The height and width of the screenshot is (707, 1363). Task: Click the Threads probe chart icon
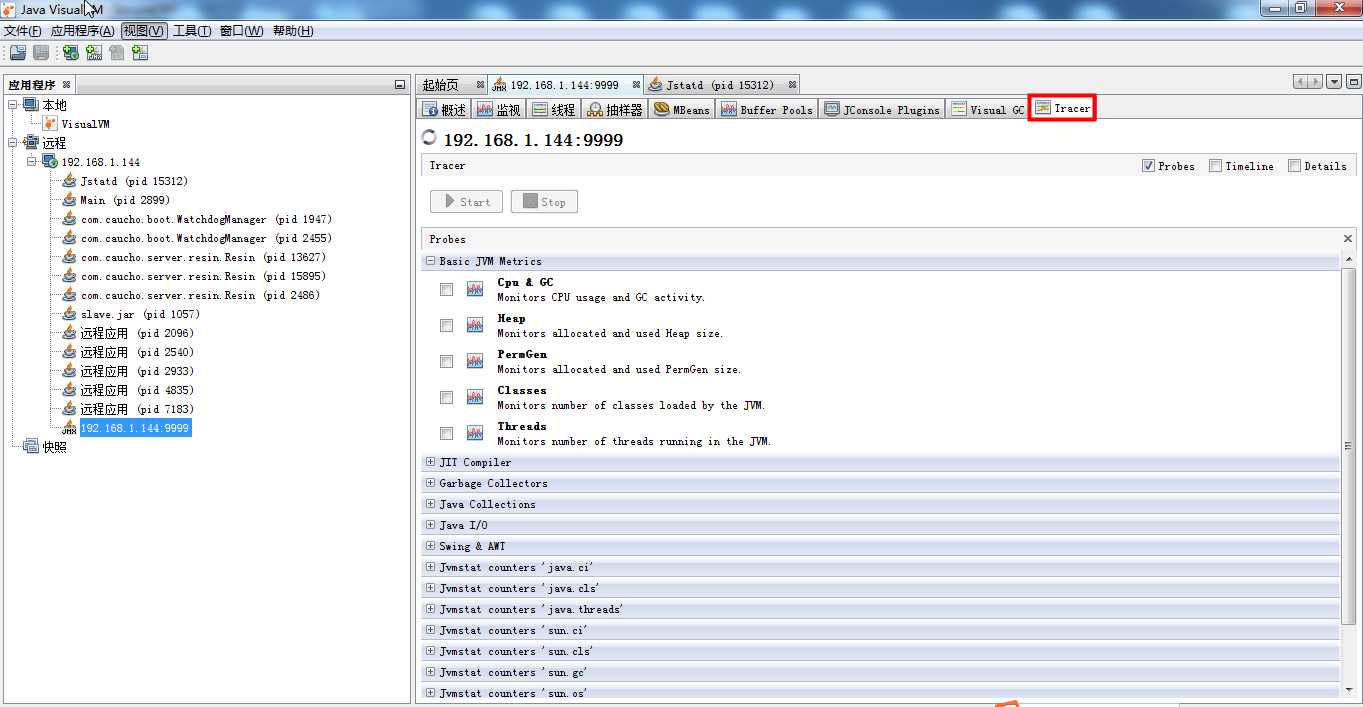[475, 433]
